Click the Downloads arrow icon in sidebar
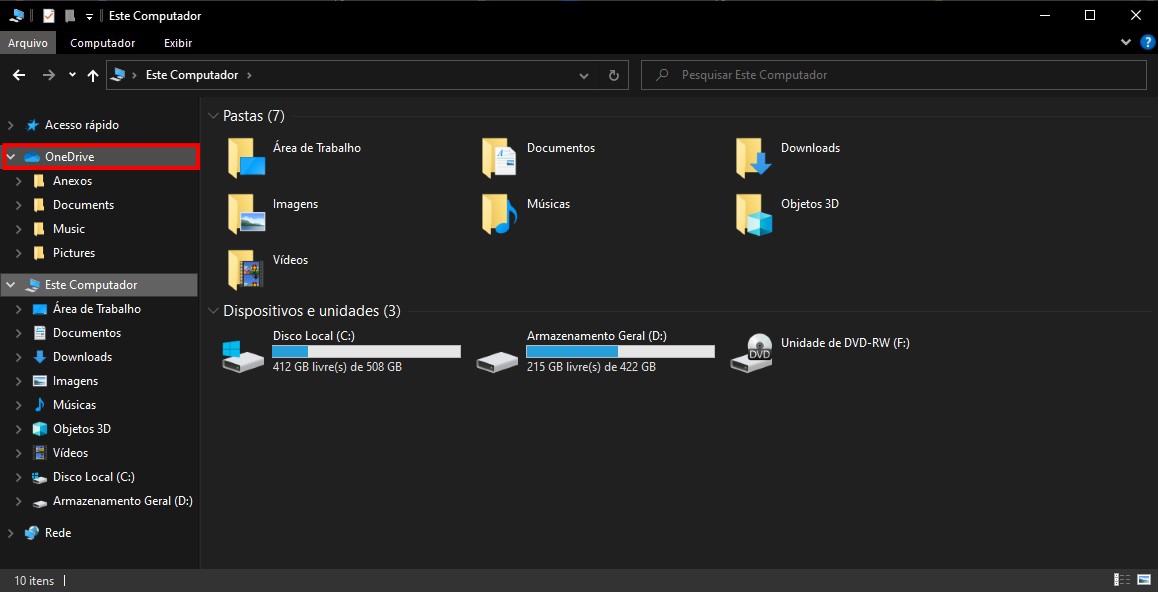 point(40,356)
